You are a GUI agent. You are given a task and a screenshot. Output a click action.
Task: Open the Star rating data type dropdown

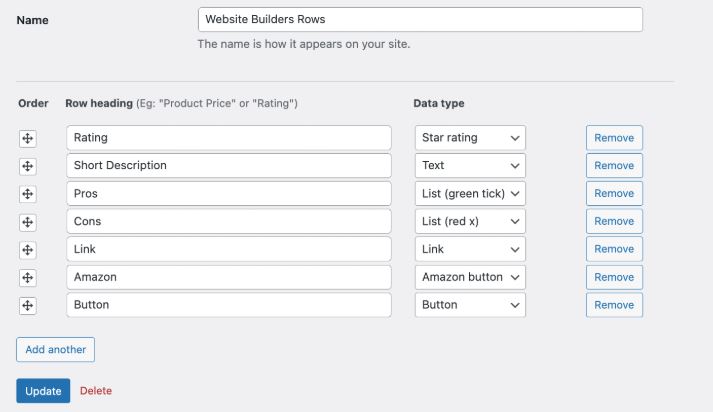(470, 138)
